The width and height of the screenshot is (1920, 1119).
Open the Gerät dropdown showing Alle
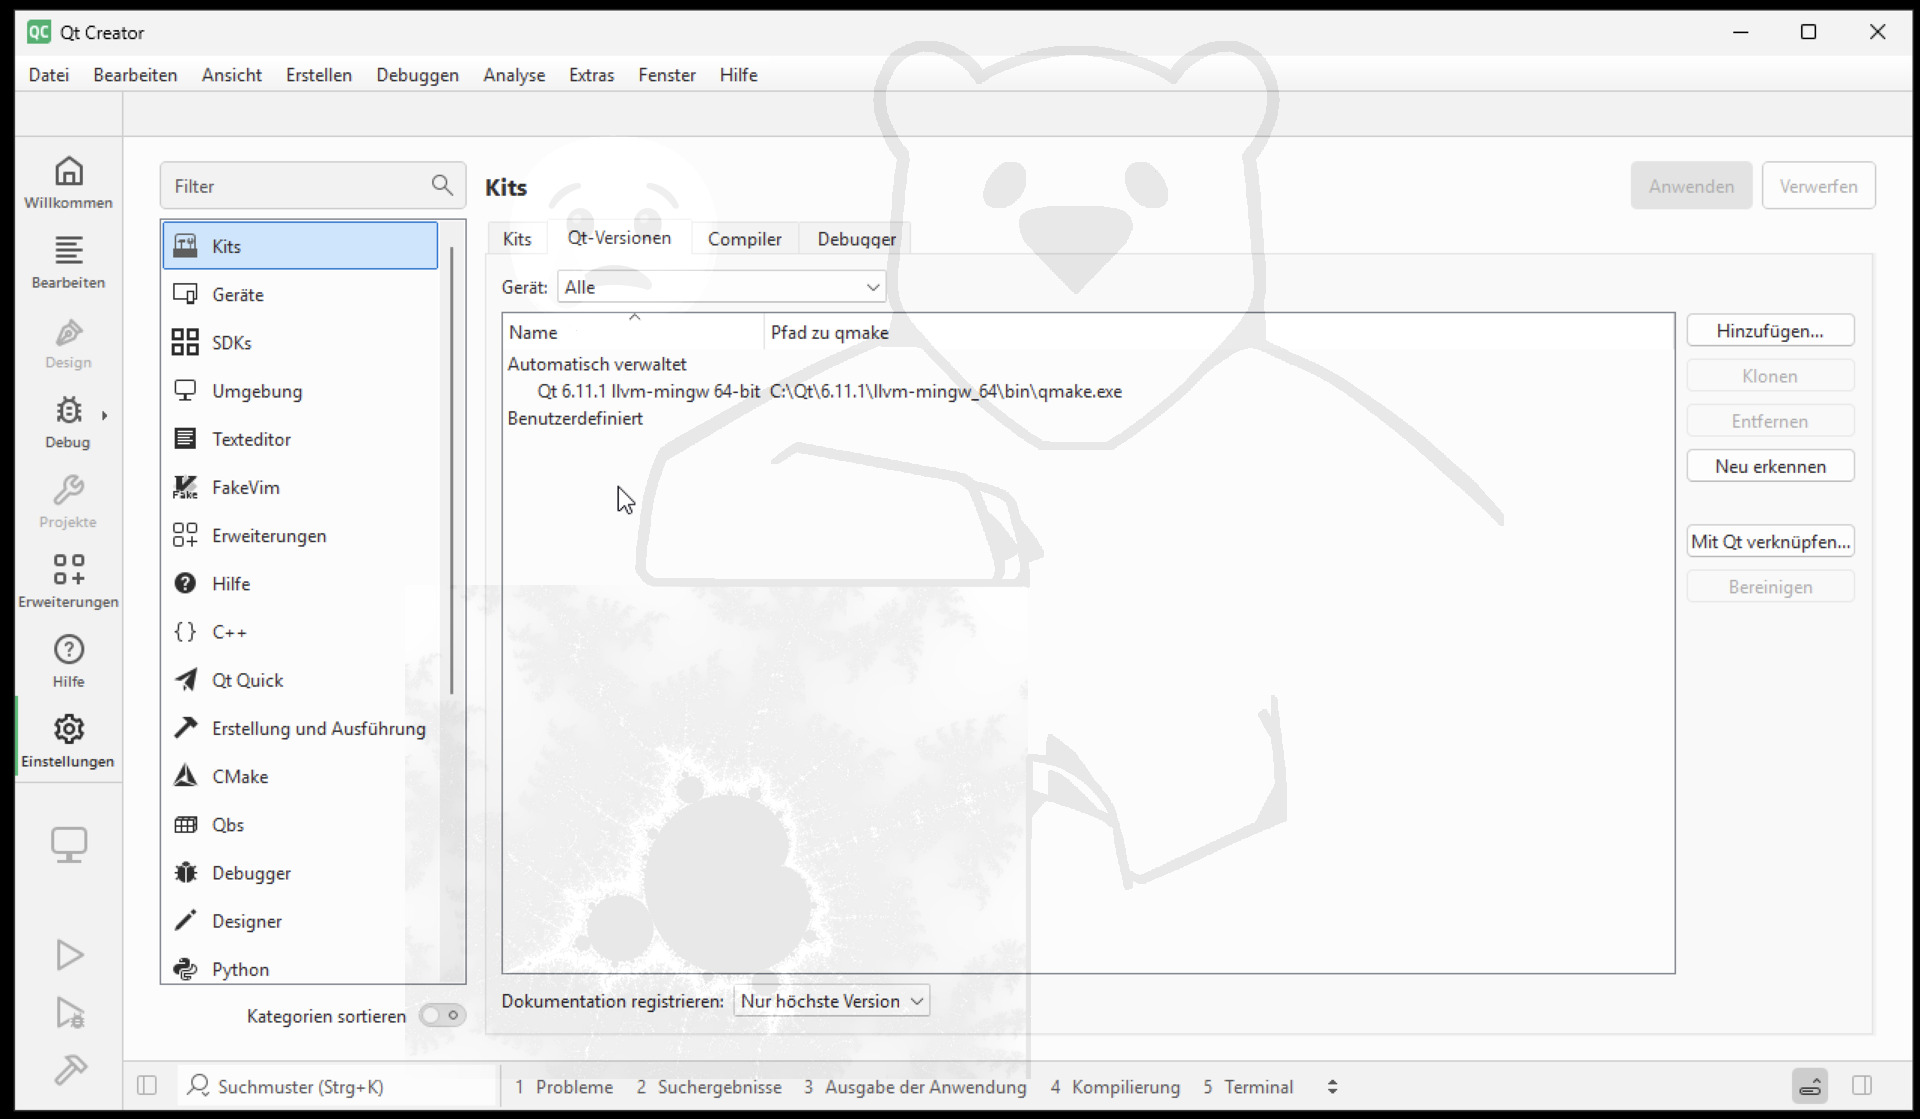tap(721, 287)
